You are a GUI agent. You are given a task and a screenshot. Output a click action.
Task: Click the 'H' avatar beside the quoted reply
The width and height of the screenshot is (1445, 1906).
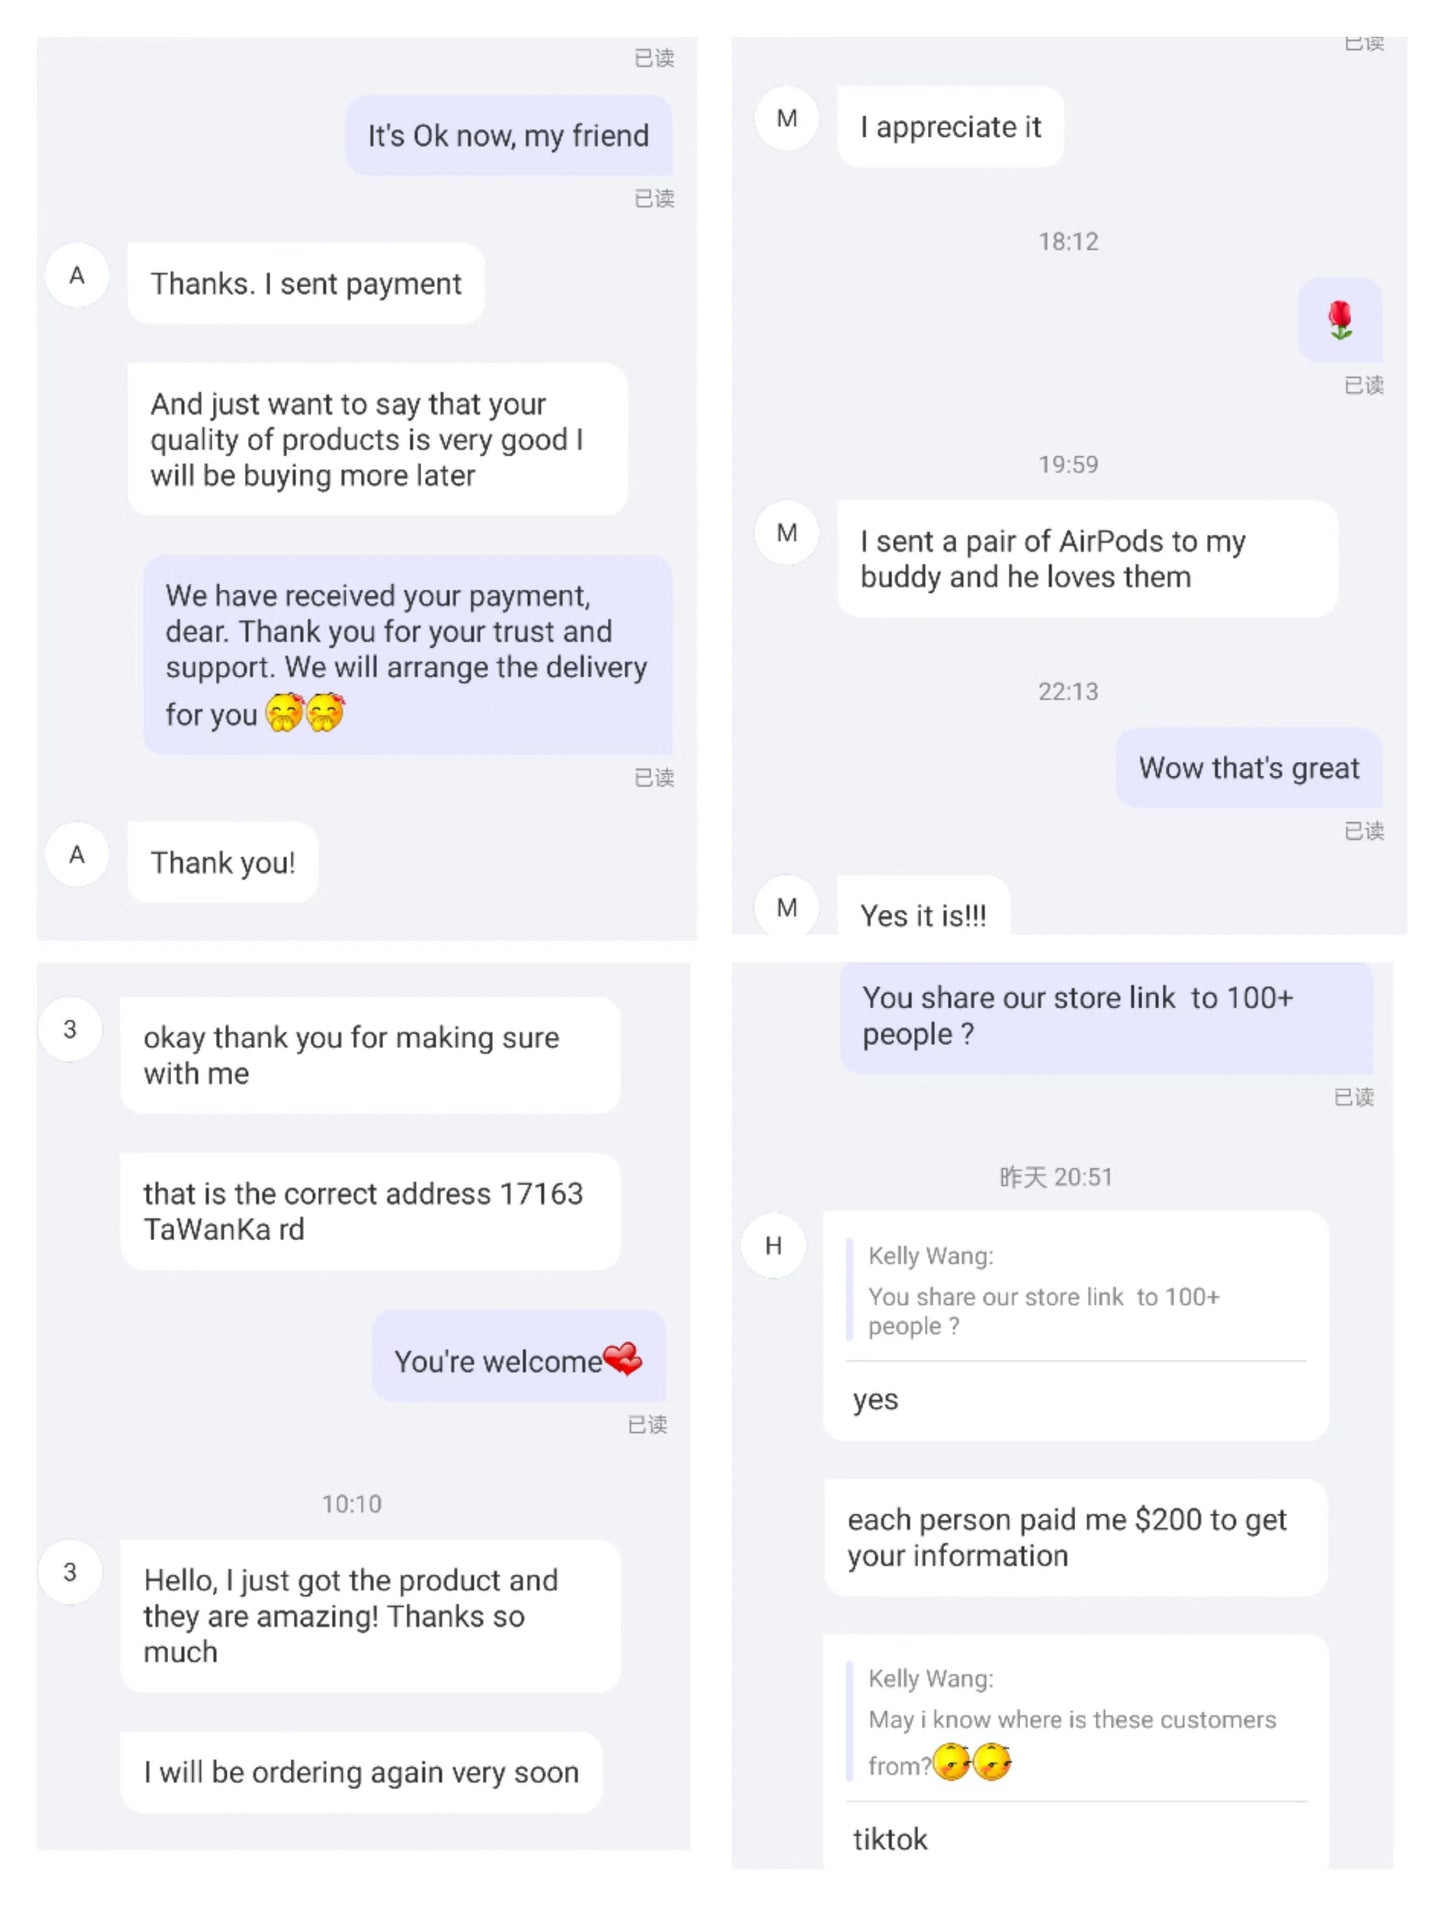click(773, 1246)
